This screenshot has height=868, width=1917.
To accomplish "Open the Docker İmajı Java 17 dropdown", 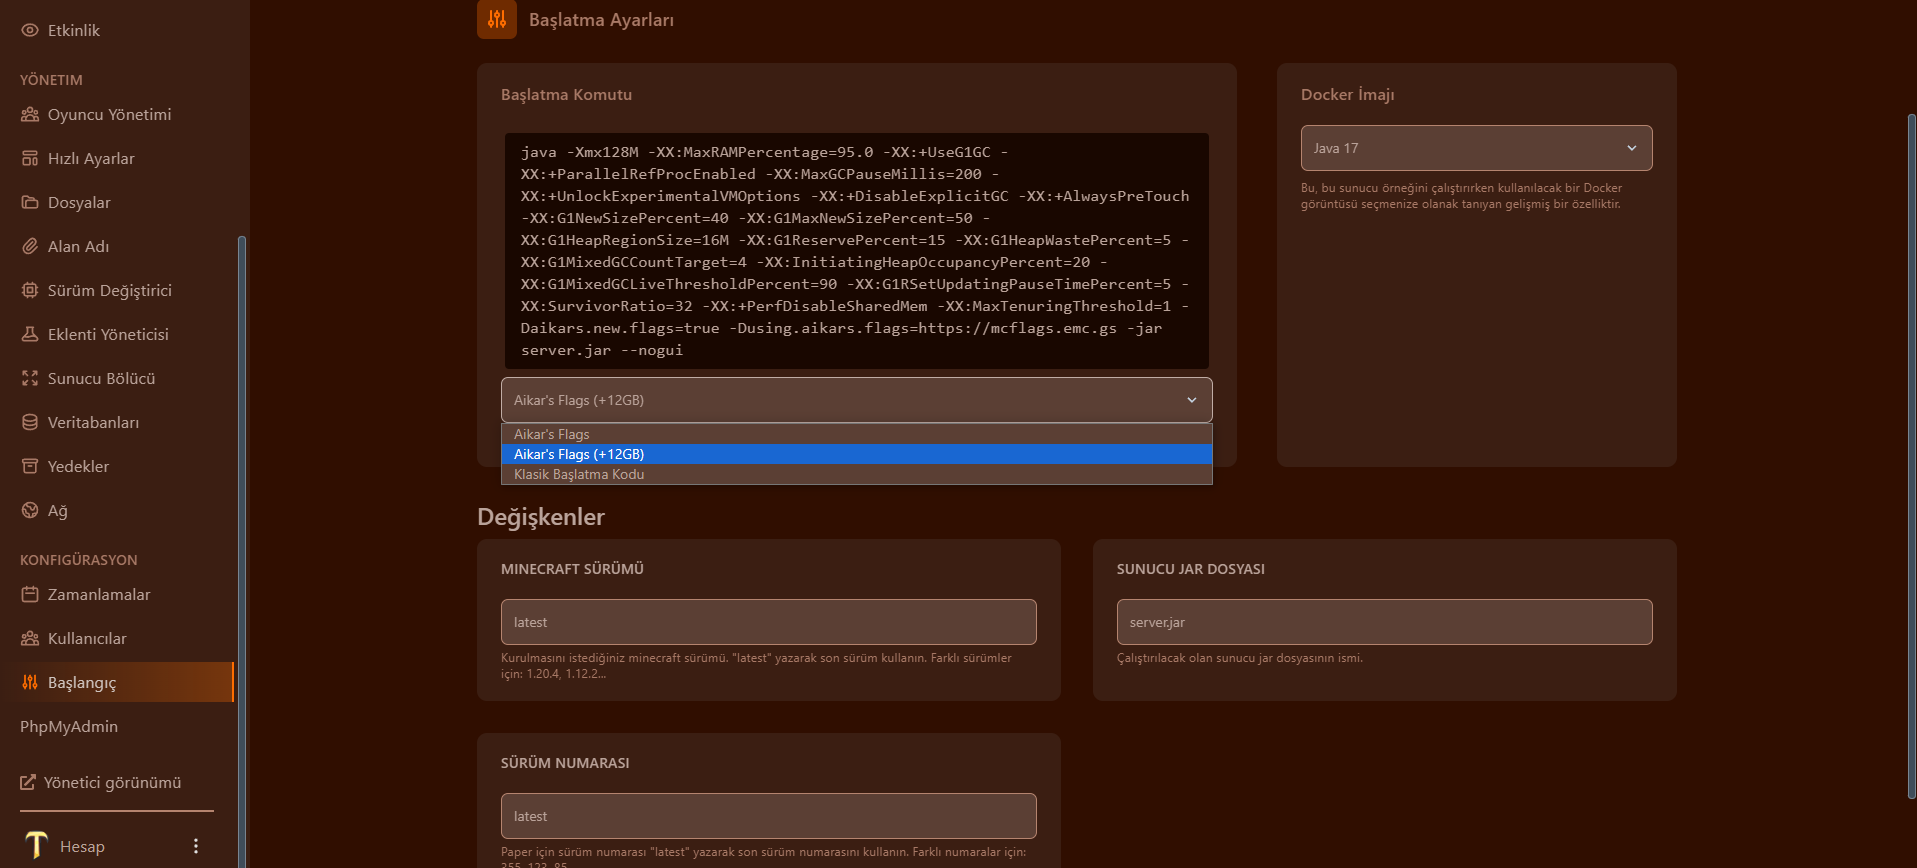I will pyautogui.click(x=1476, y=148).
